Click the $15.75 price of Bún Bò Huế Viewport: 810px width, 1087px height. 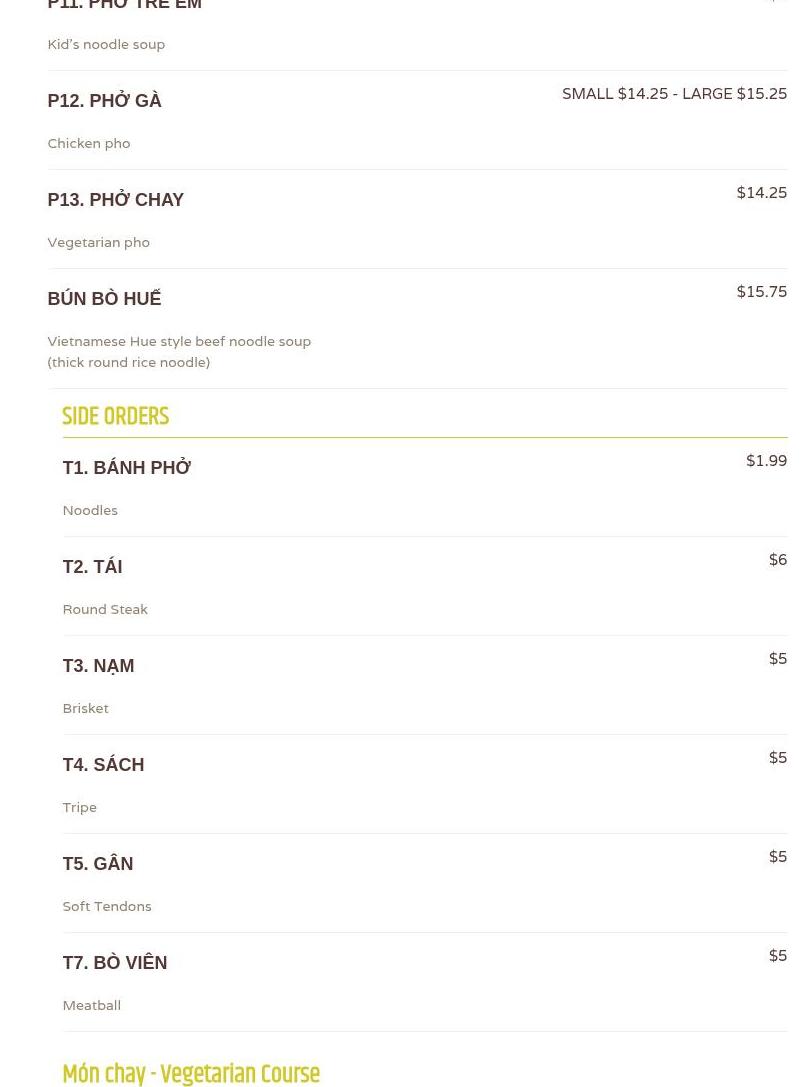[x=761, y=292]
